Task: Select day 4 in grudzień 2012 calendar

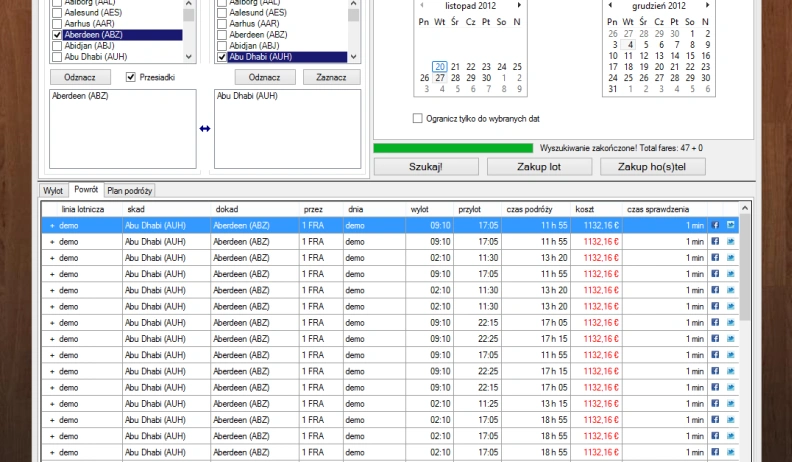Action: click(630, 44)
